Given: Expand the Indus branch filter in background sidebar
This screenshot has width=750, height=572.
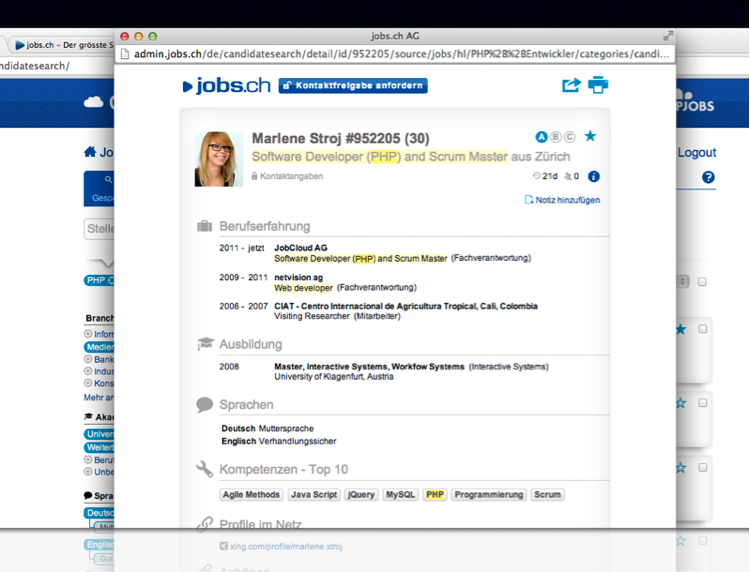Looking at the screenshot, I should coord(88,371).
